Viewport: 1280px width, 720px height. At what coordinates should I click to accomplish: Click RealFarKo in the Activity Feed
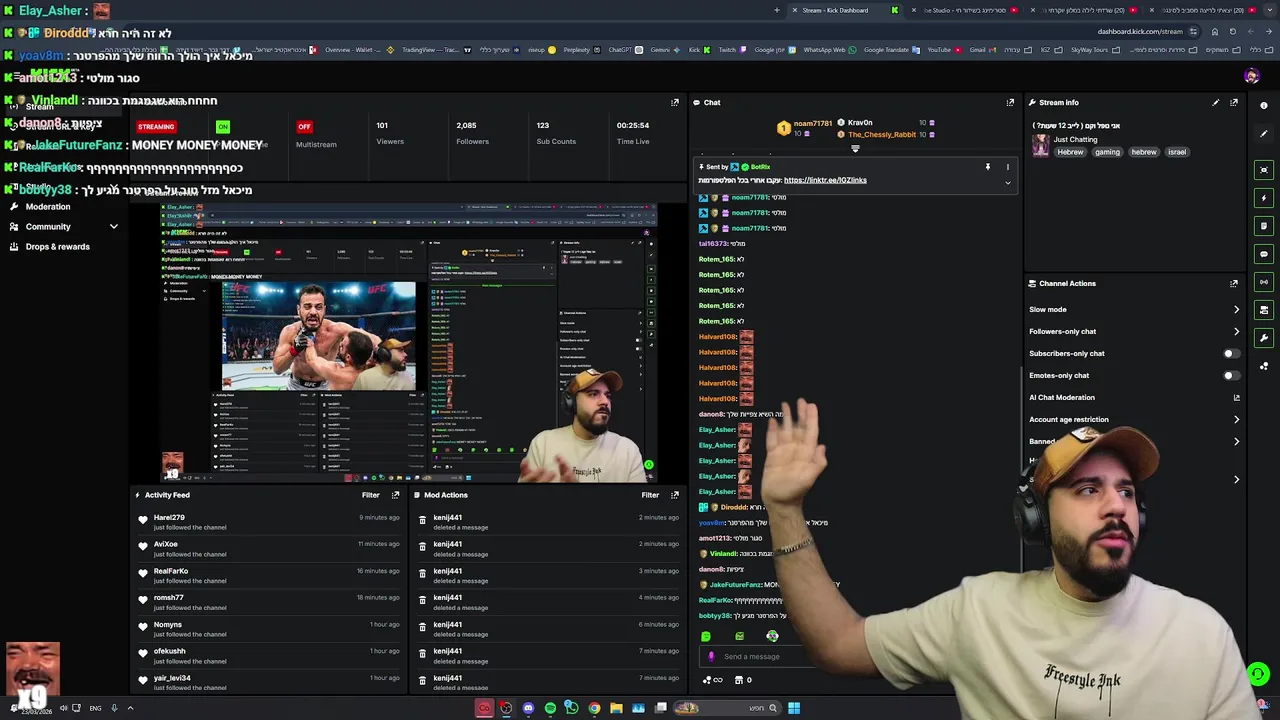point(171,571)
